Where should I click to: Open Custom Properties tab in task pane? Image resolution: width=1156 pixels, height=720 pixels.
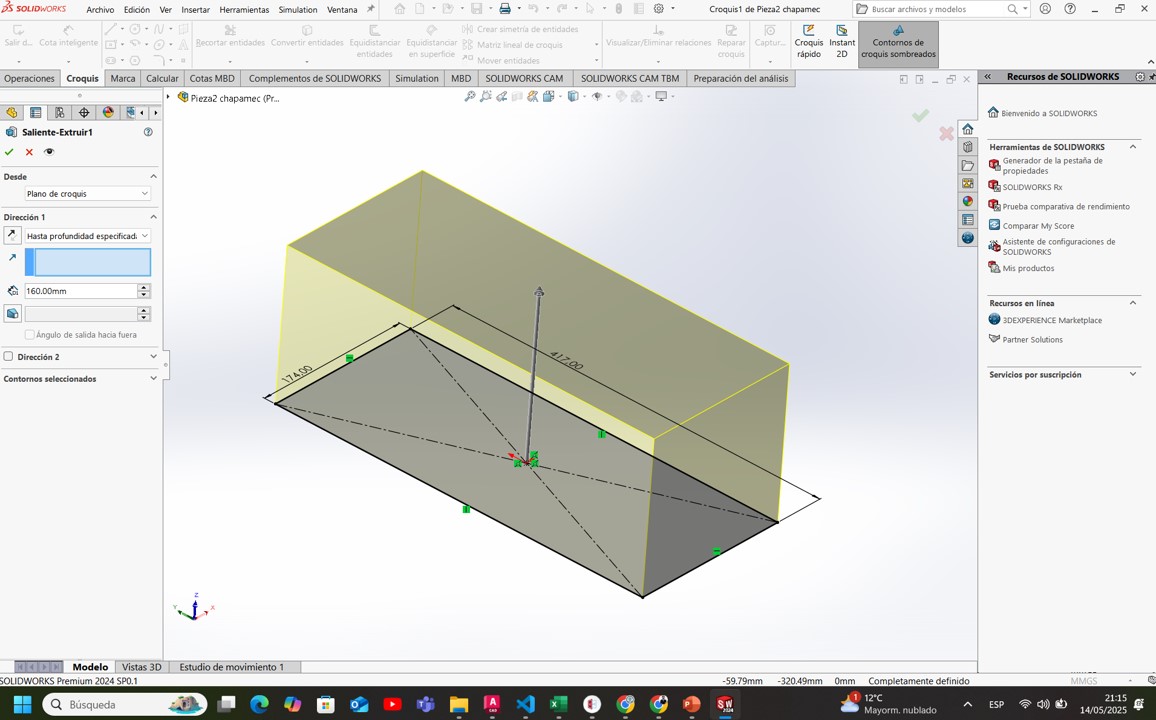[x=968, y=220]
